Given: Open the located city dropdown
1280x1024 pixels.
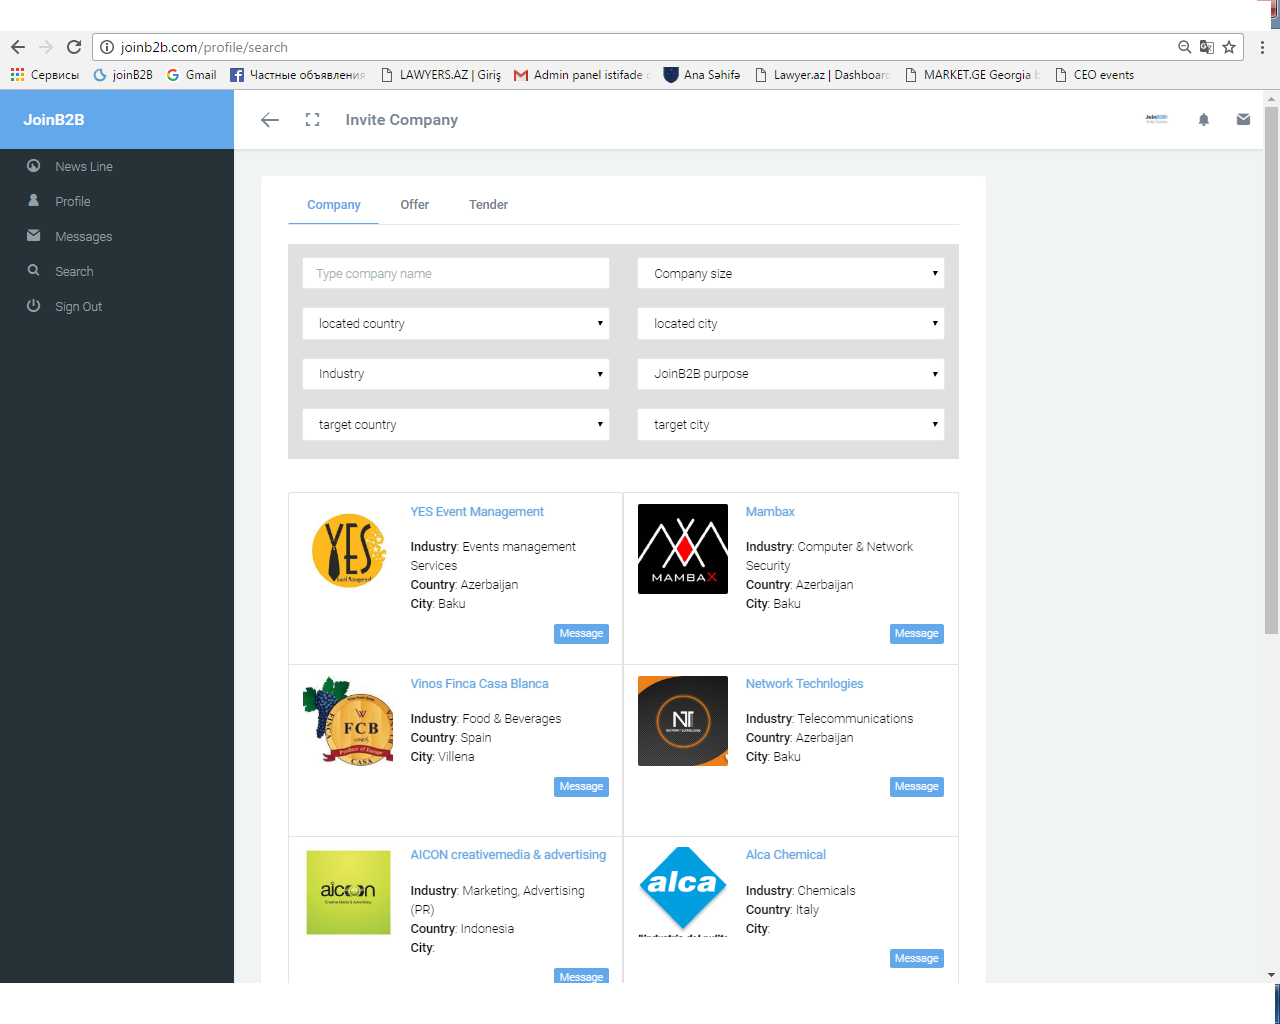Looking at the screenshot, I should [x=791, y=324].
